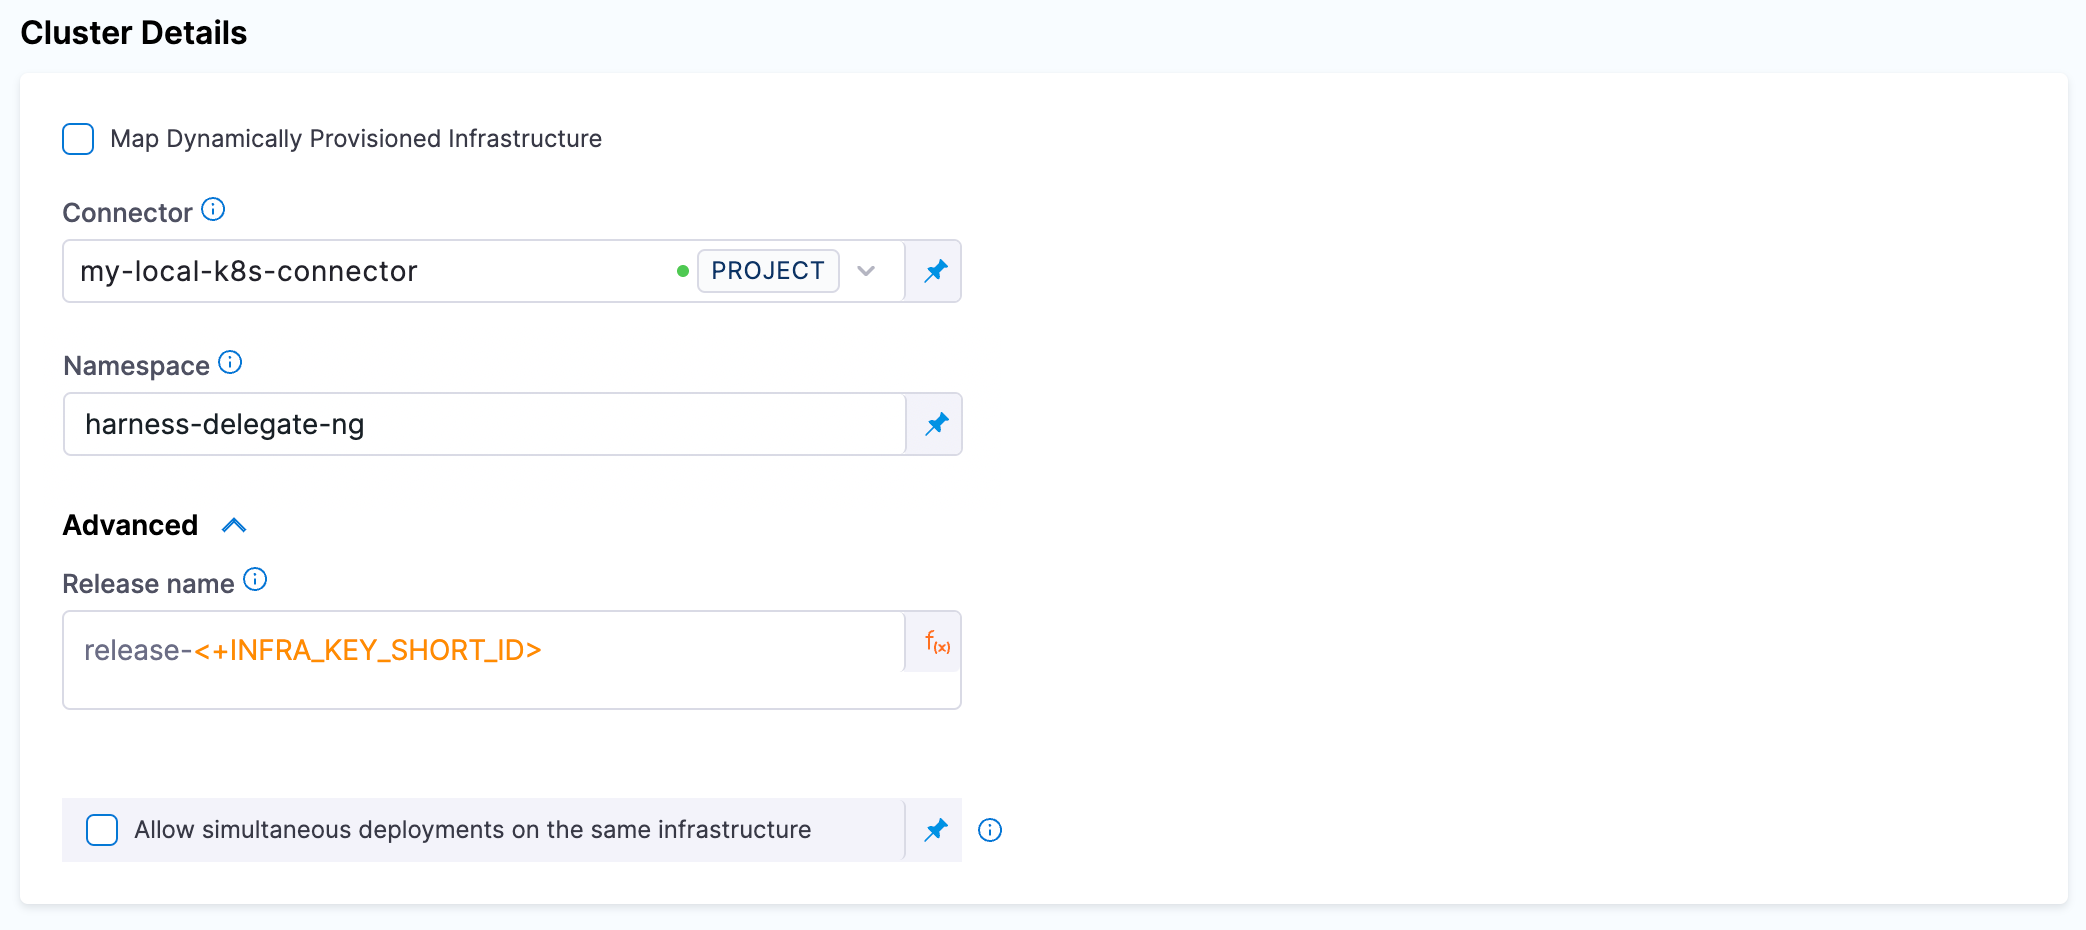Pin the Namespace field value
The width and height of the screenshot is (2086, 930).
[935, 424]
